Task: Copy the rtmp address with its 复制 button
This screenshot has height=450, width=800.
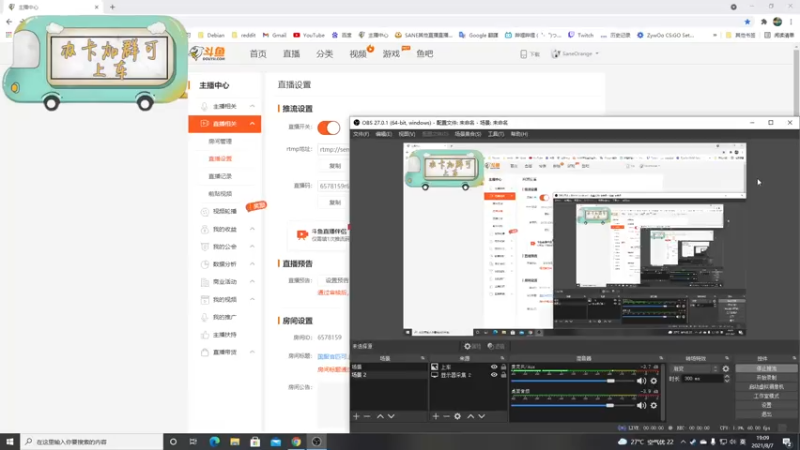Action: (x=335, y=166)
